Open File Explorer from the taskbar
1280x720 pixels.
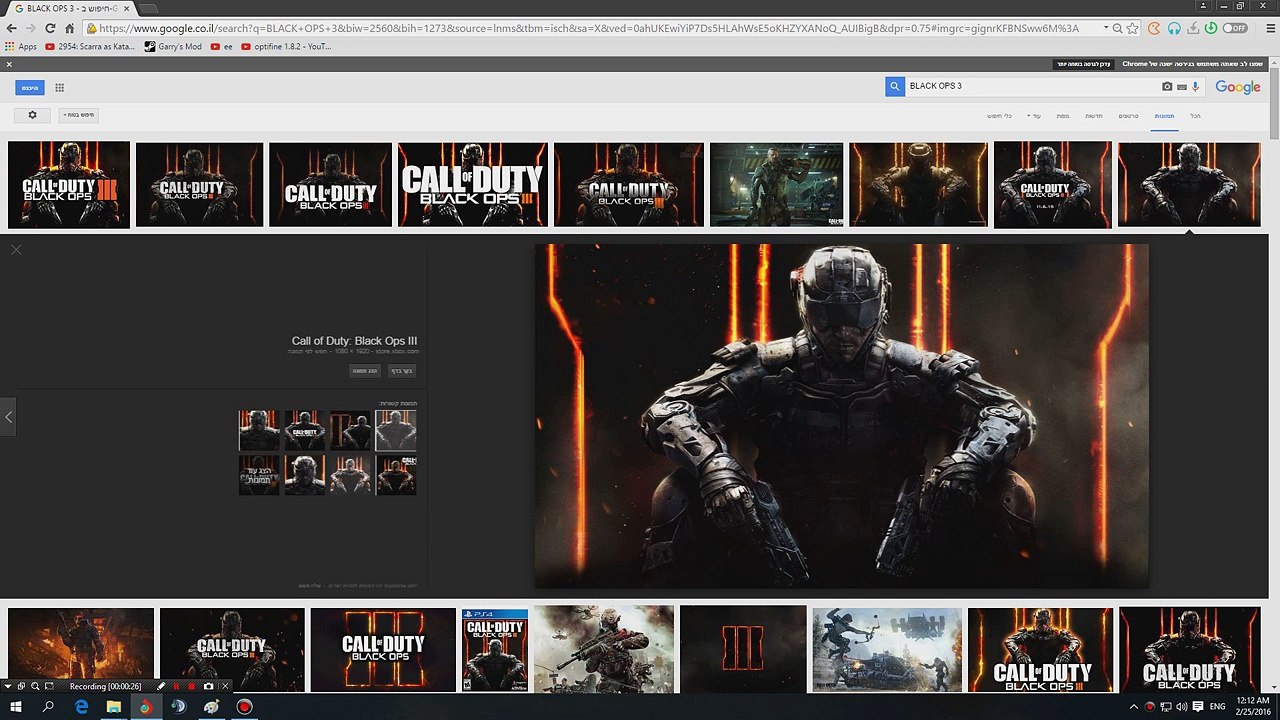(113, 707)
